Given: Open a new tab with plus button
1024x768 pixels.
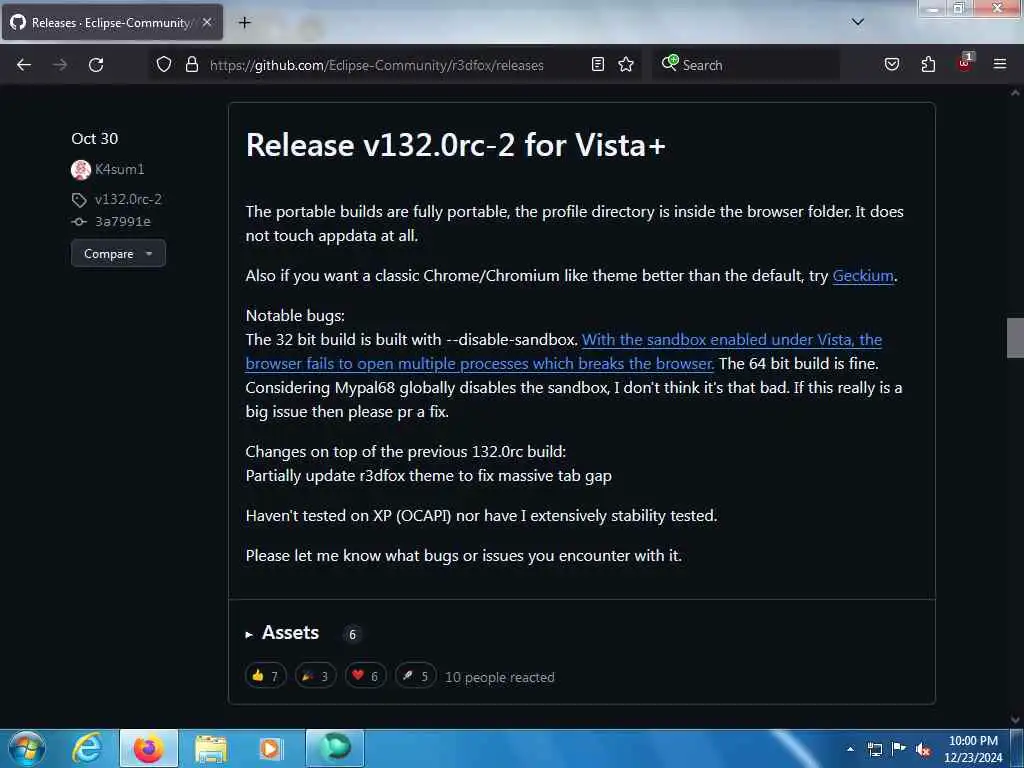Looking at the screenshot, I should click(244, 23).
